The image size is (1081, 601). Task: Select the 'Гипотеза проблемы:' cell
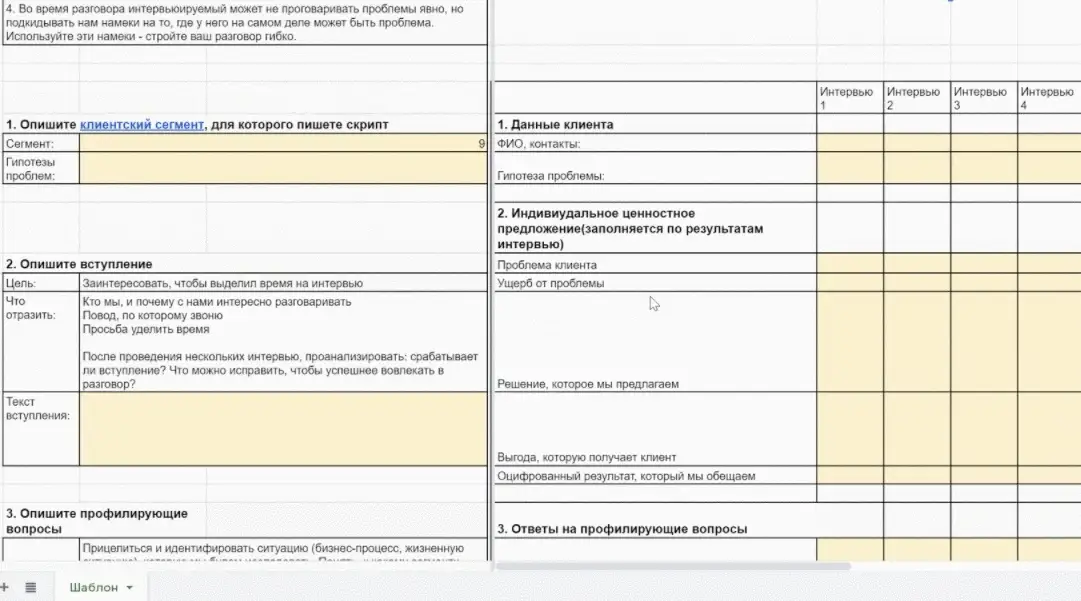656,168
